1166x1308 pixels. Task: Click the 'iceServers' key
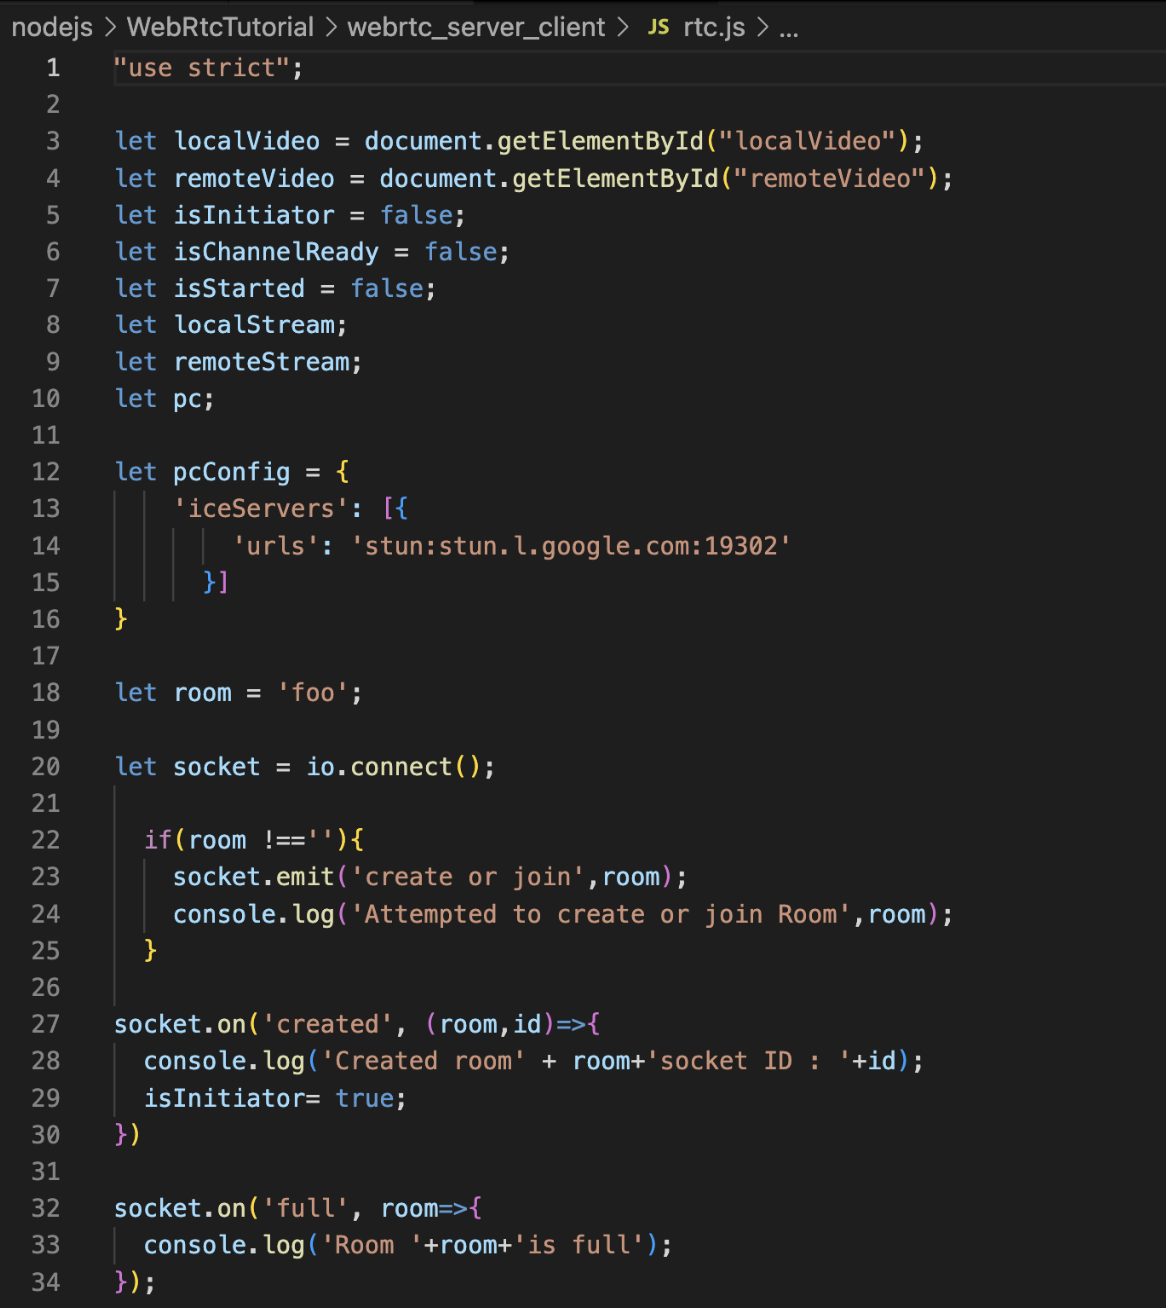[x=261, y=509]
